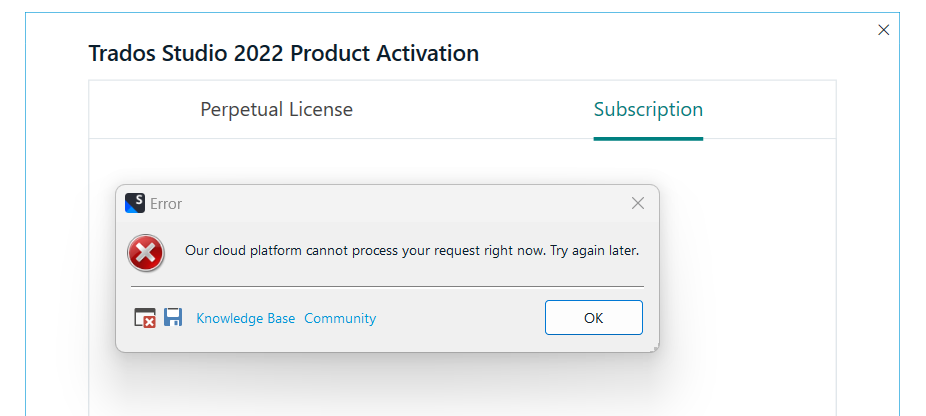Close the Product Activation window

883,30
